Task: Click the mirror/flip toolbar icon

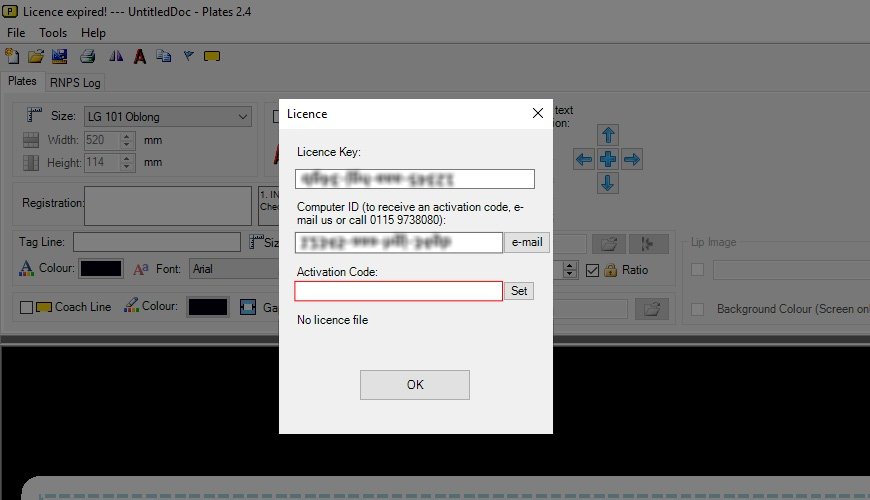Action: (116, 56)
